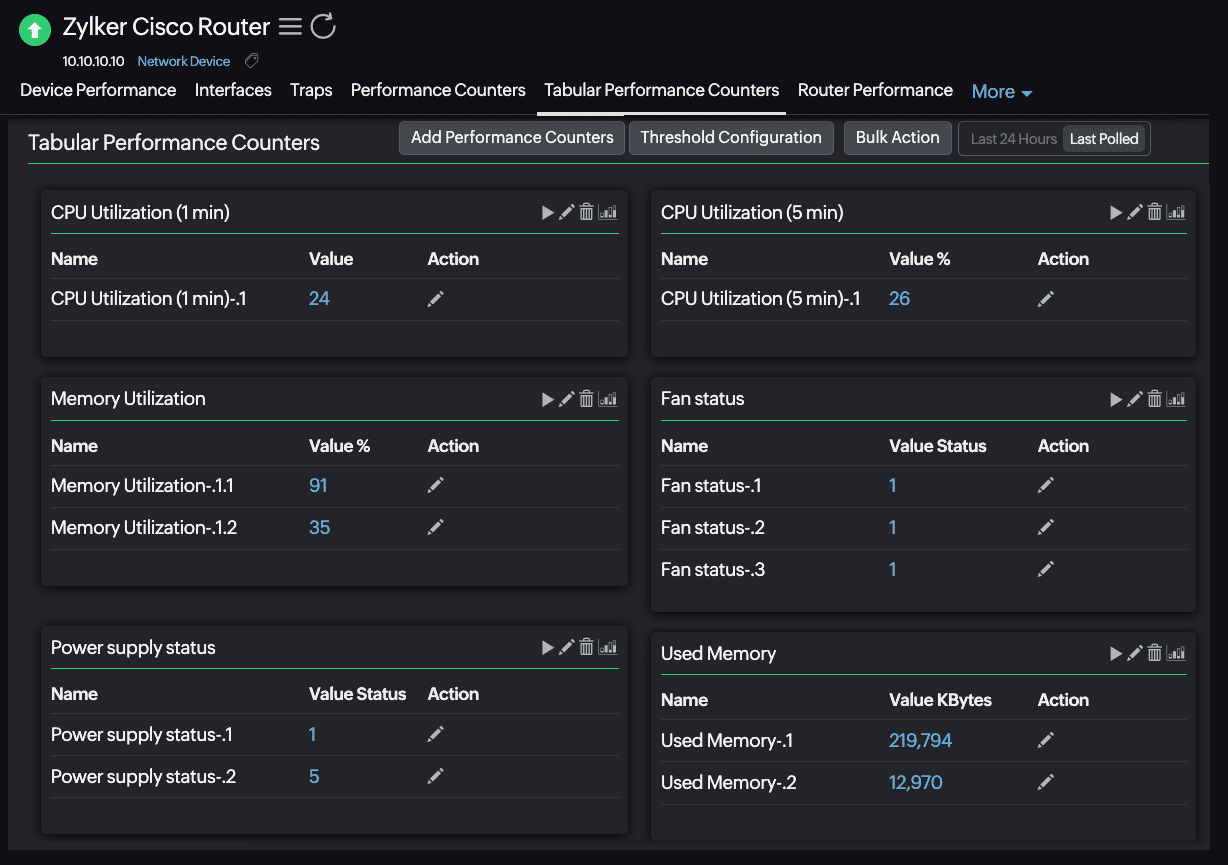Delete the Power supply status widget
Screen dimensions: 1228x865
586,647
